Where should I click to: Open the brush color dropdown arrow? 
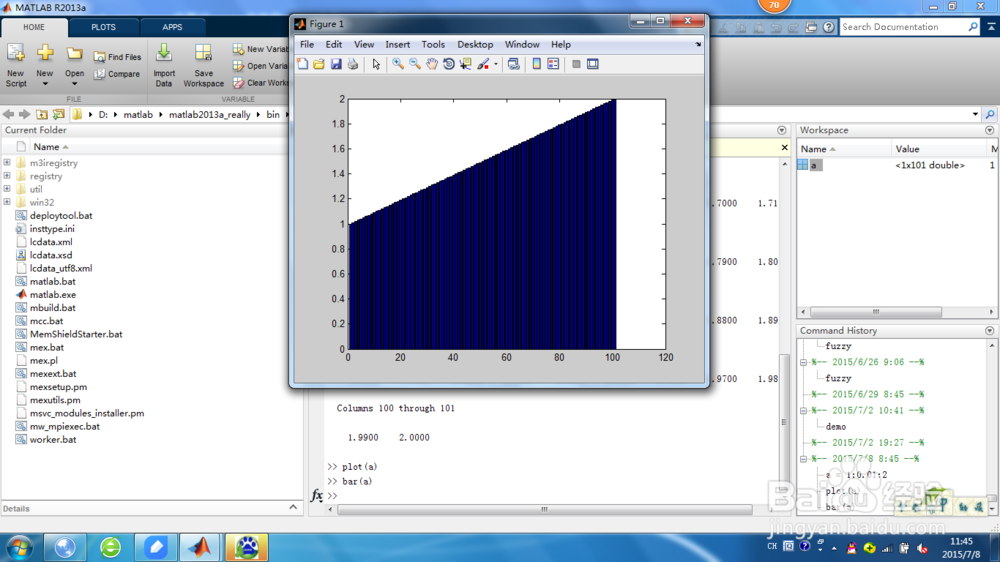[496, 64]
